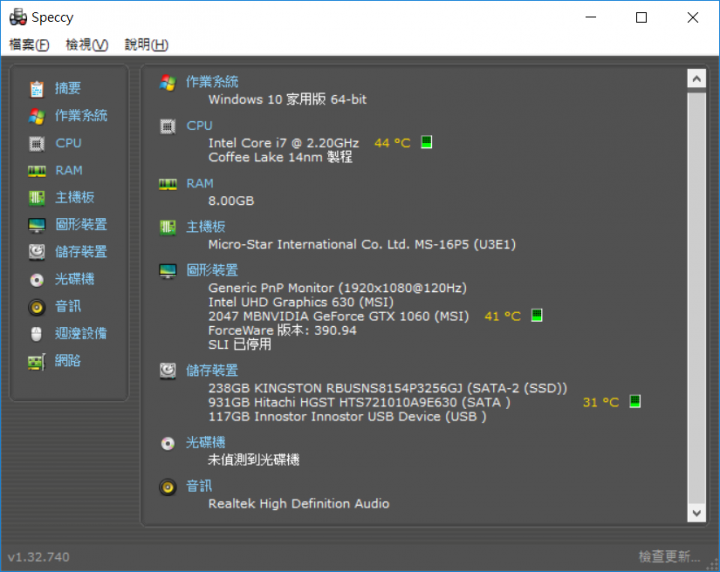Click ForceWare 版本: 390.94 line

click(x=282, y=331)
